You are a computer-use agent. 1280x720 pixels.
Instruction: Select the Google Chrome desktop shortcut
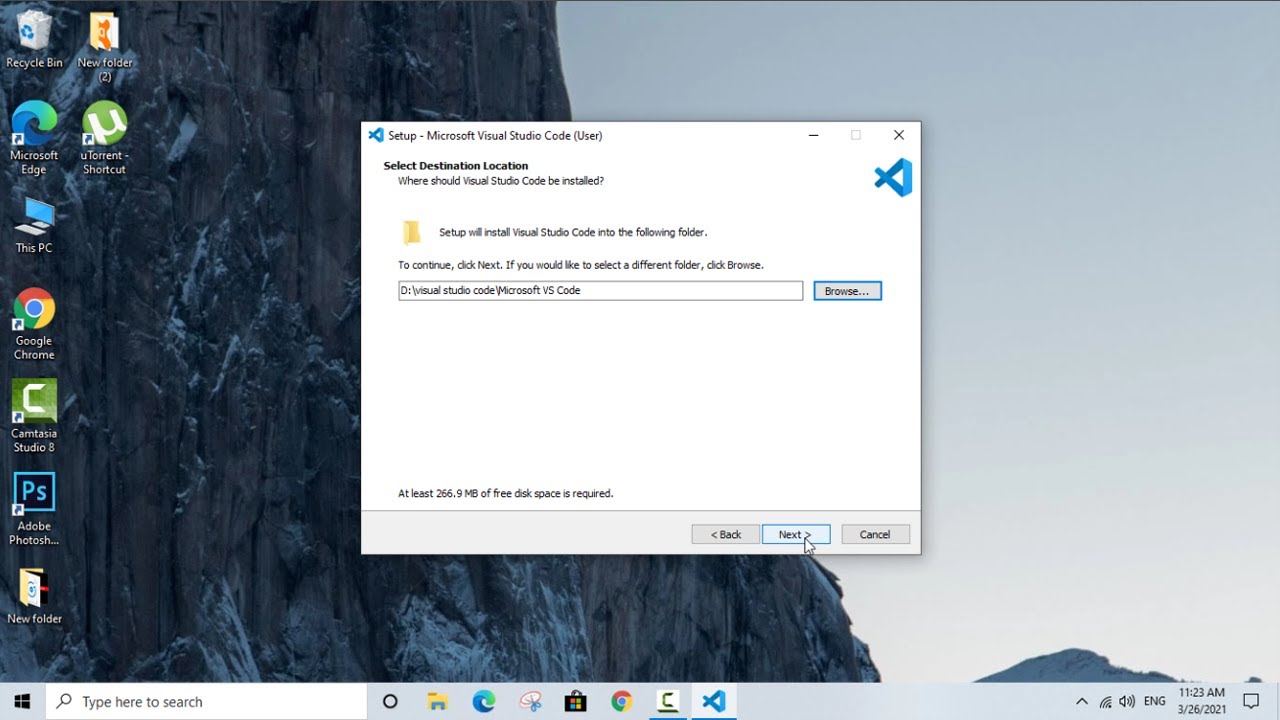click(34, 325)
